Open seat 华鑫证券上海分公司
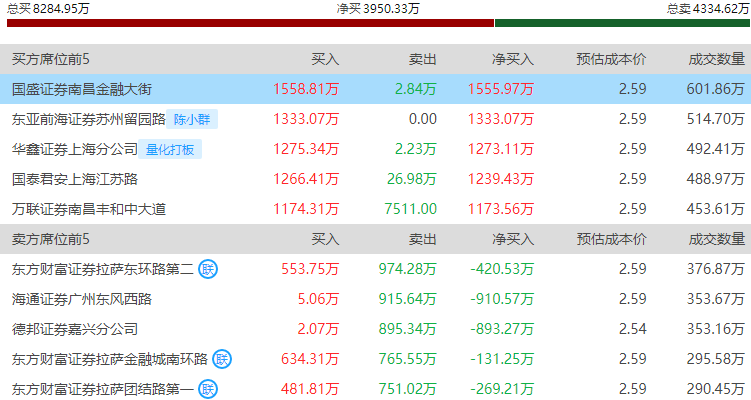 [75, 149]
